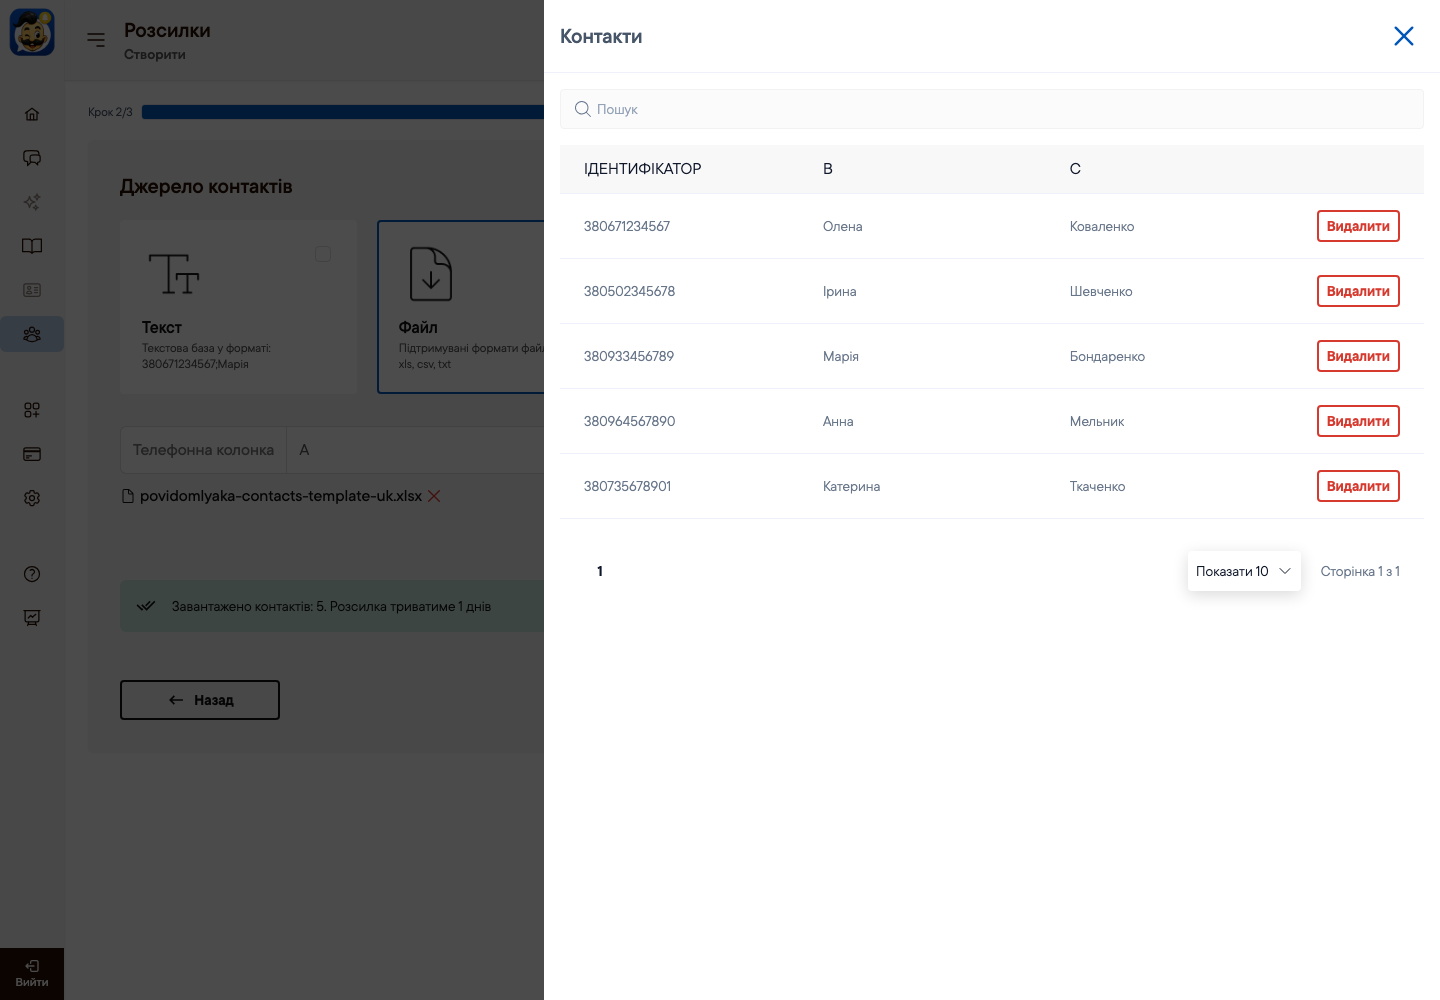Open the help question mark icon
The image size is (1440, 1000).
coord(32,574)
